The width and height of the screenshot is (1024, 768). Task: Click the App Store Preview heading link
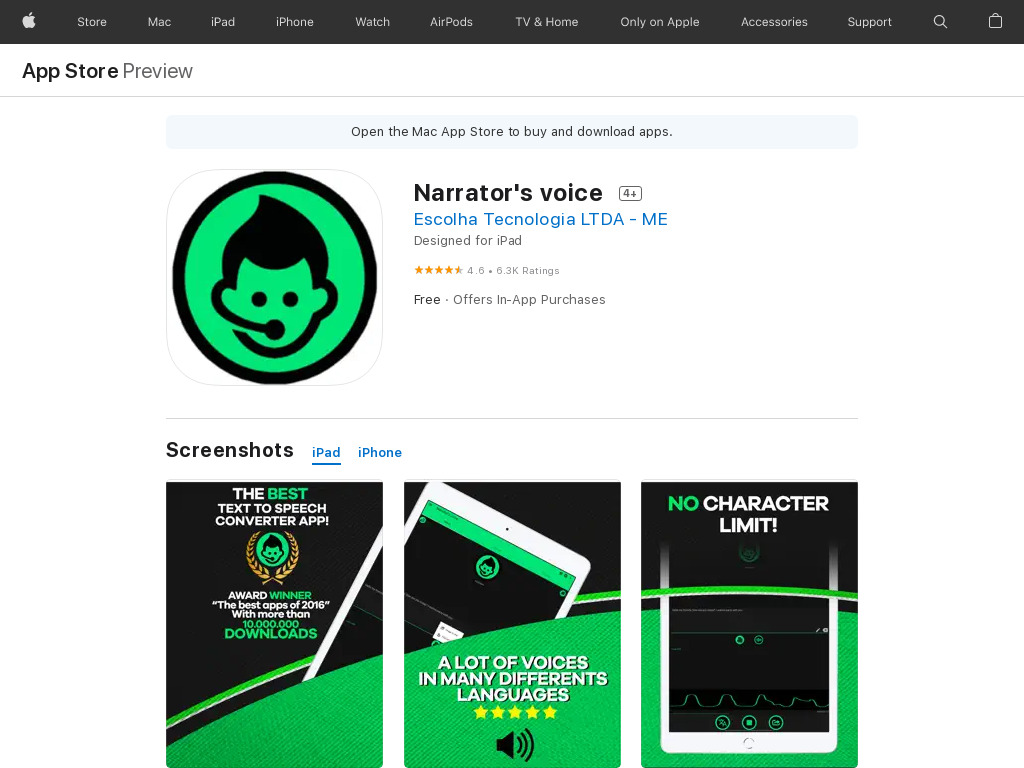[x=108, y=71]
